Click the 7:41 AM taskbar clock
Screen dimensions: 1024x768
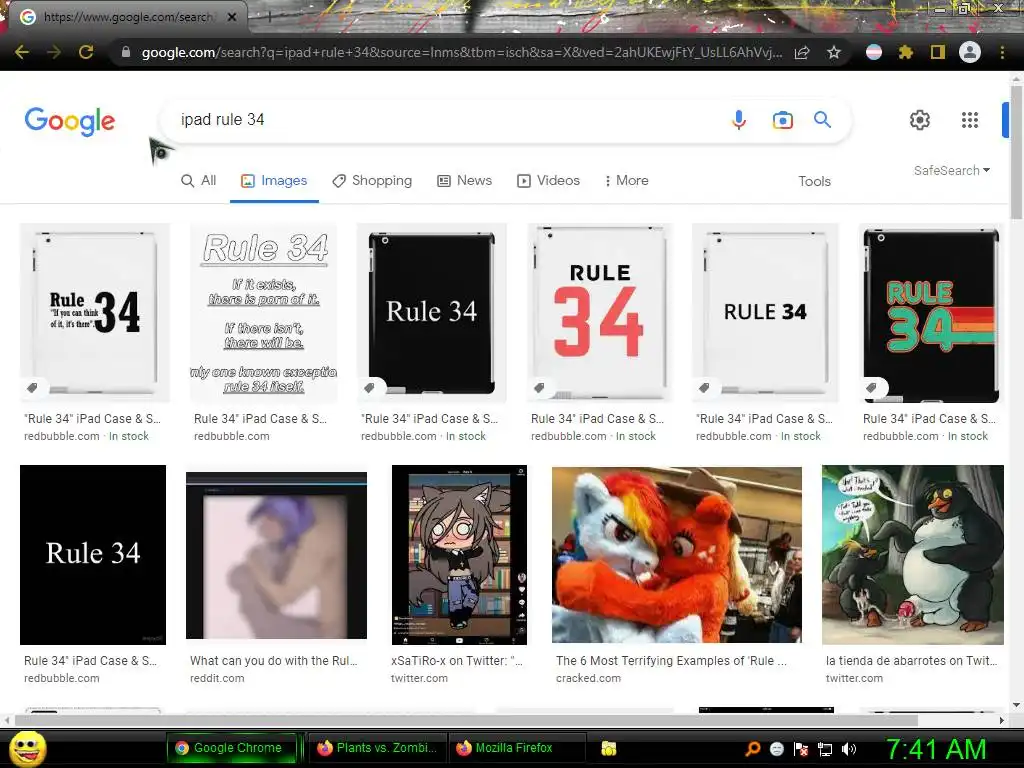pyautogui.click(x=936, y=749)
